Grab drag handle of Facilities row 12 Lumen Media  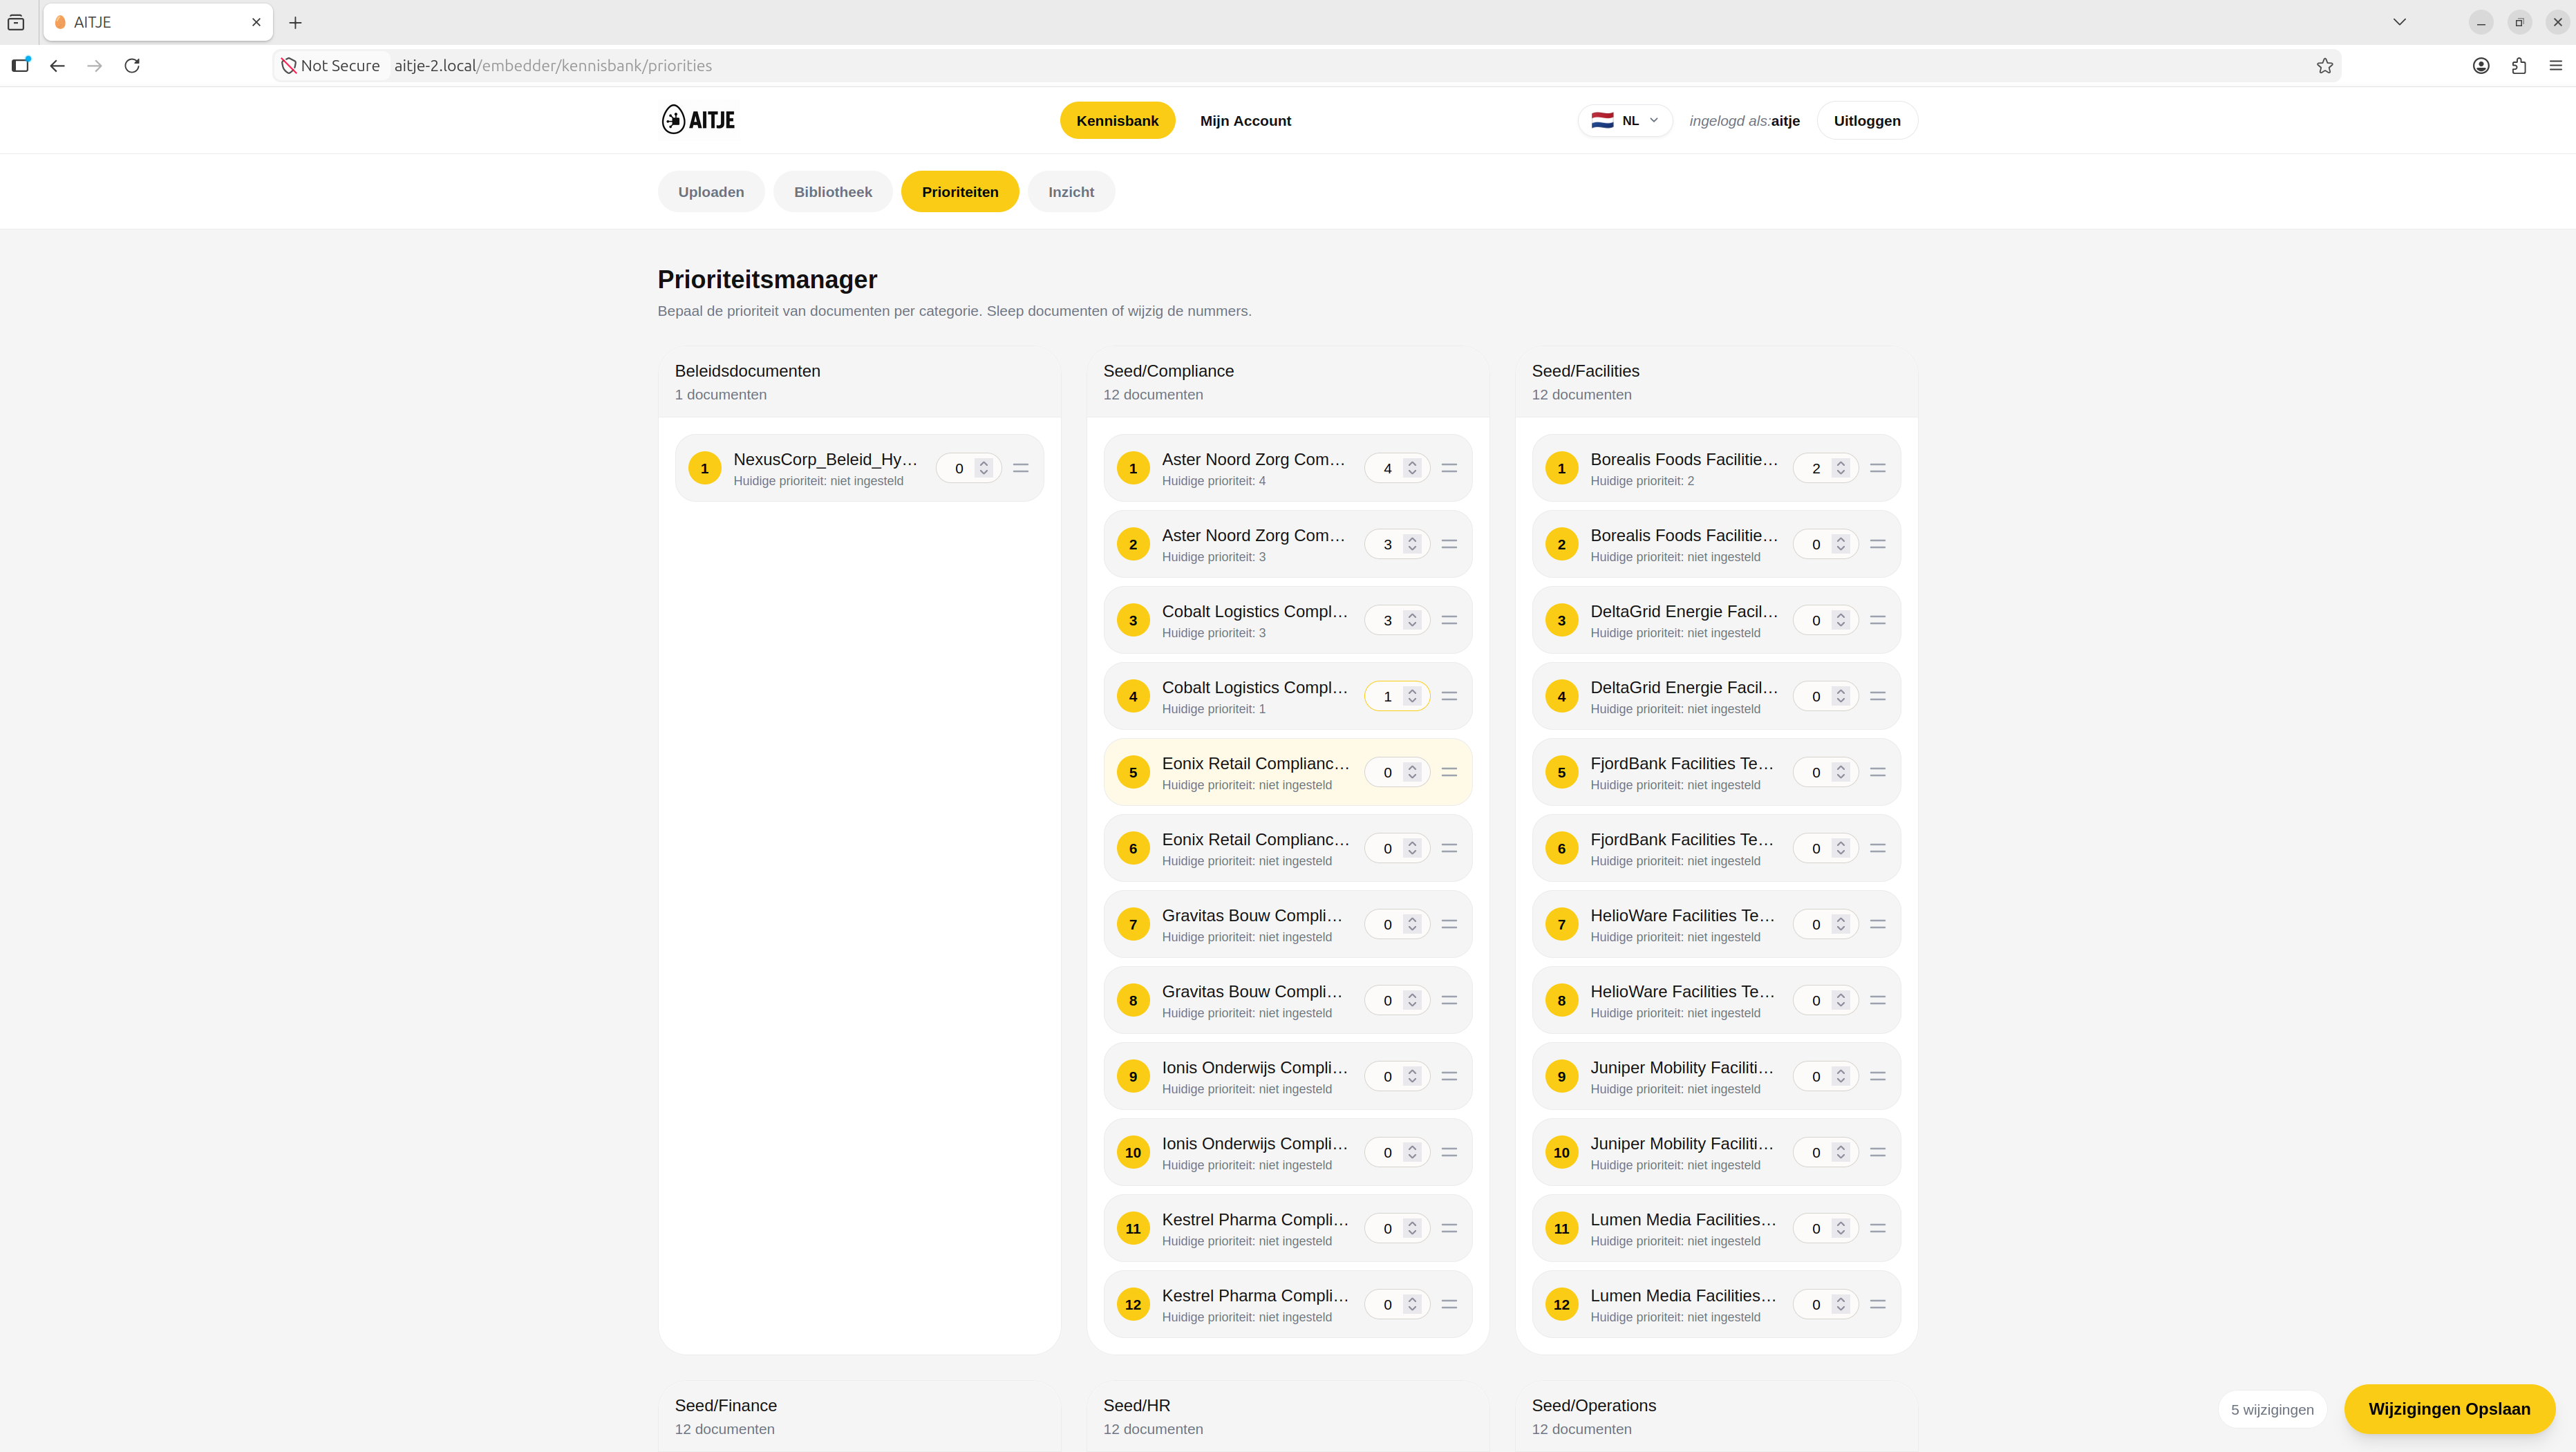pos(1878,1304)
